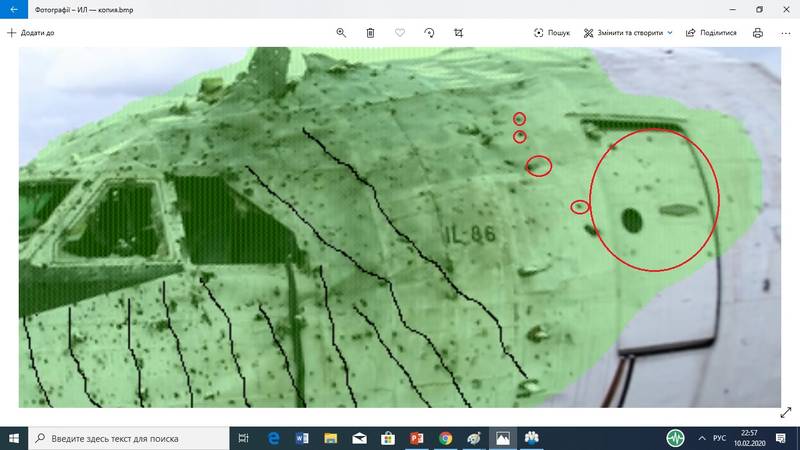Open the people-group app on taskbar
Image resolution: width=800 pixels, height=450 pixels.
[x=532, y=438]
